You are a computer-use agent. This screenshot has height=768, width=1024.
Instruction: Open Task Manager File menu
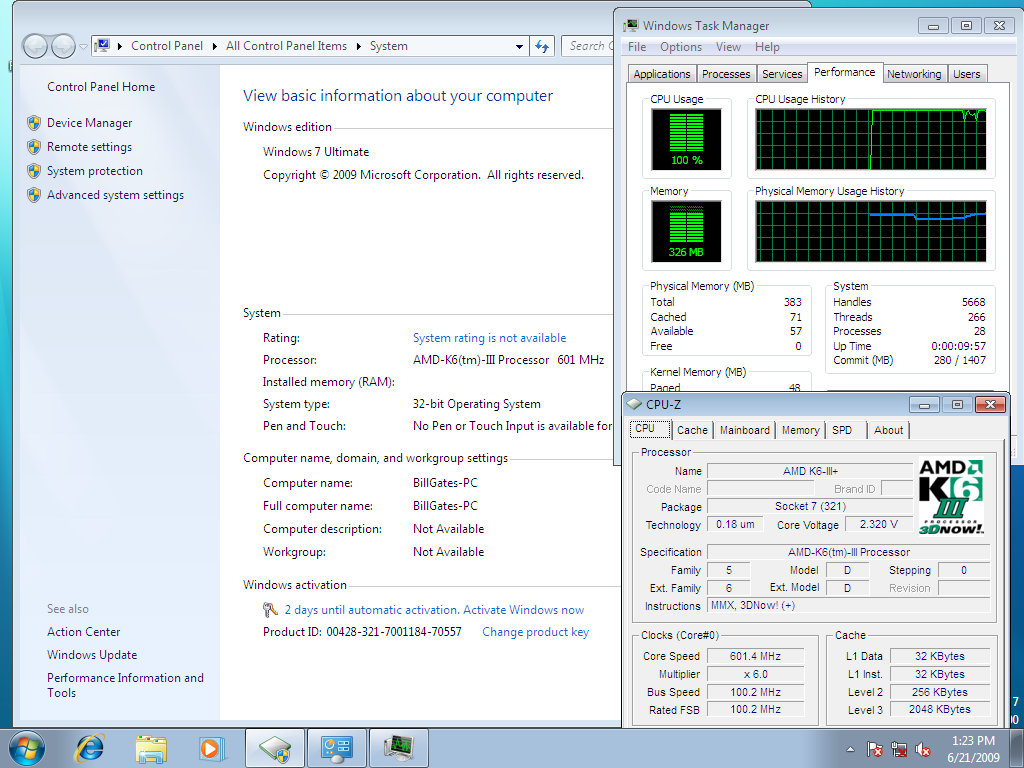[x=637, y=47]
